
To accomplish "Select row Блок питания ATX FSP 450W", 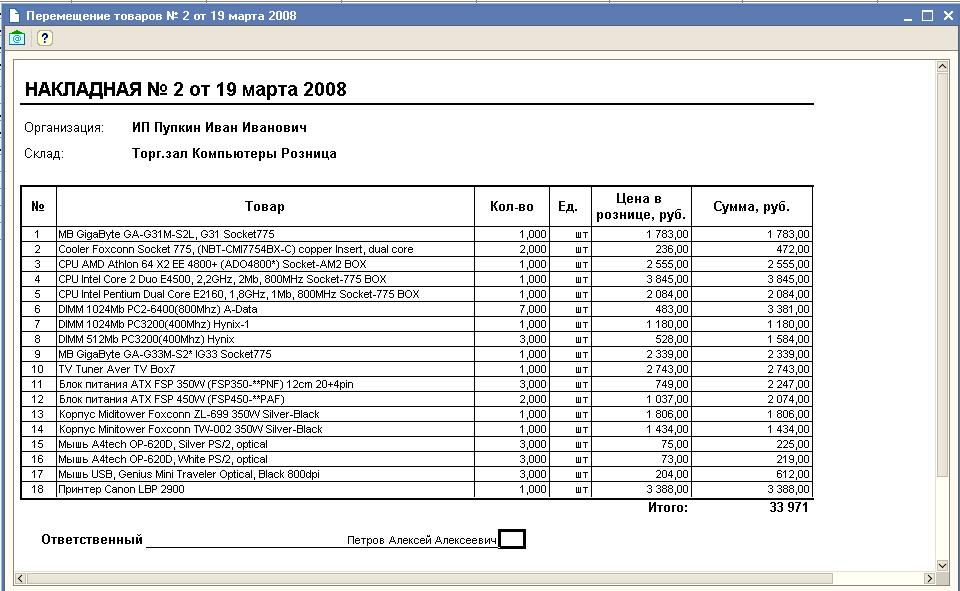I will 416,399.
